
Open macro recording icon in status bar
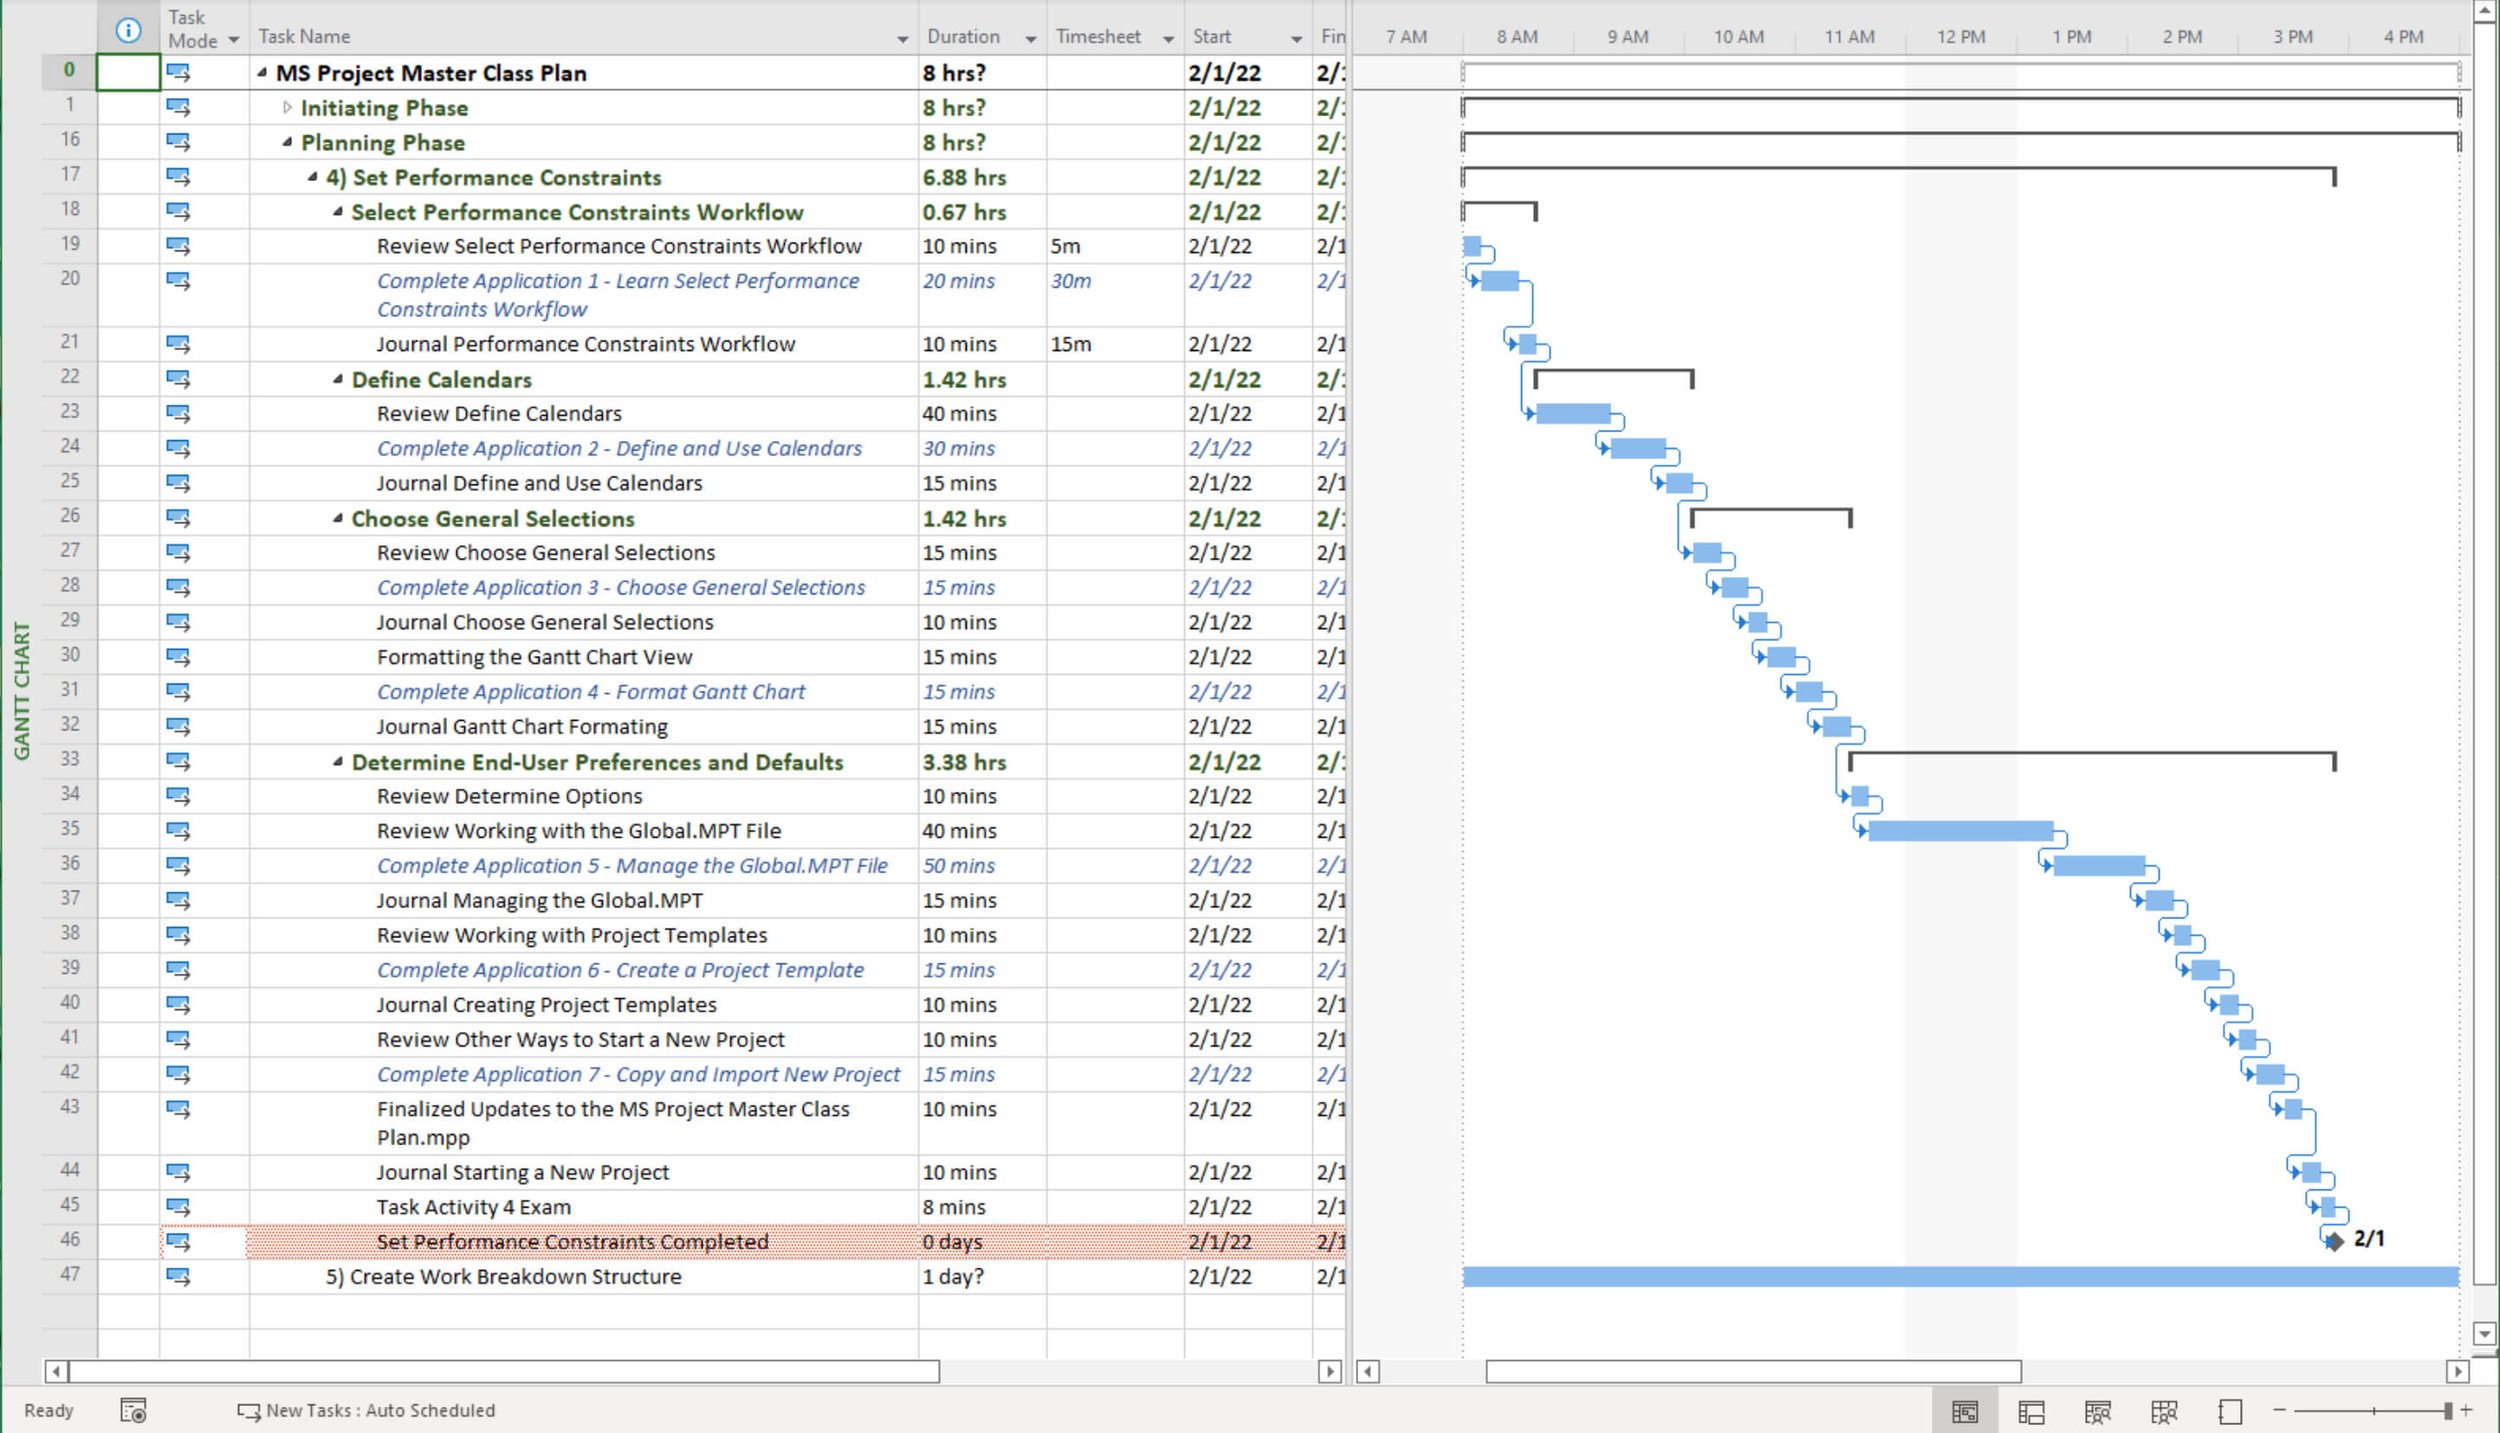(133, 1410)
